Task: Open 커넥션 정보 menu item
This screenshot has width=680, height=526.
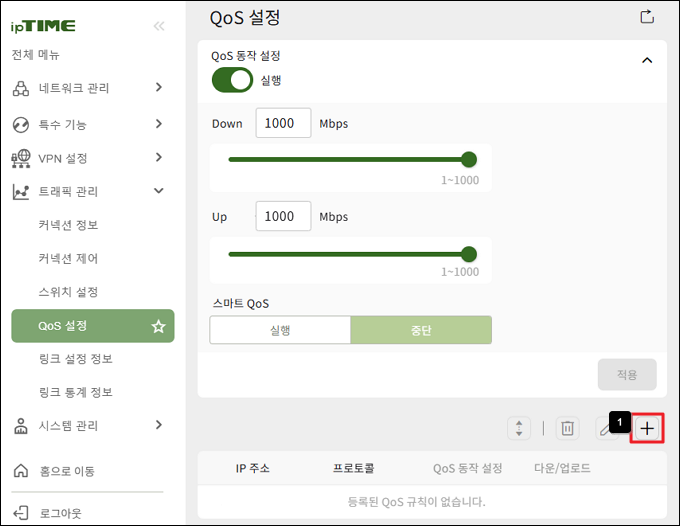Action: click(68, 225)
